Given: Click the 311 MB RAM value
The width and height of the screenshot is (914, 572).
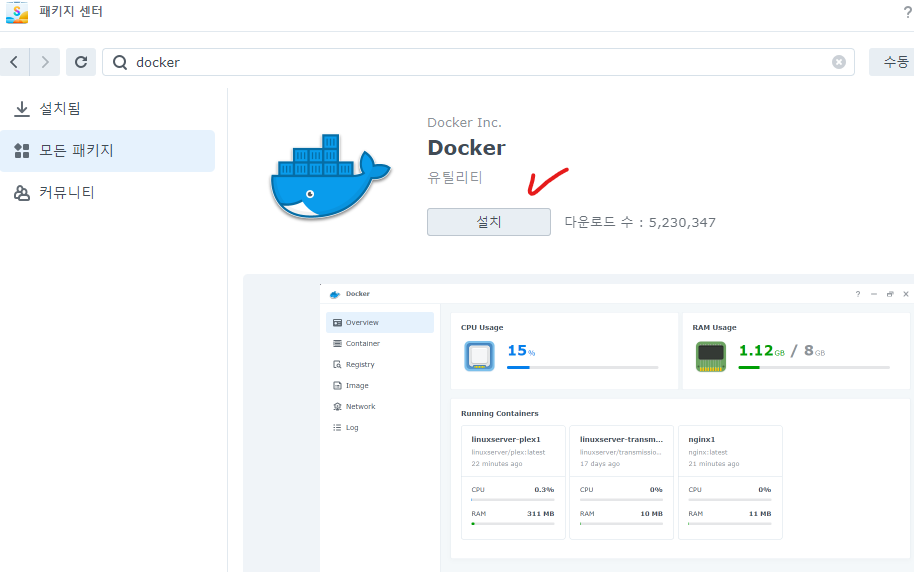Looking at the screenshot, I should (x=540, y=514).
